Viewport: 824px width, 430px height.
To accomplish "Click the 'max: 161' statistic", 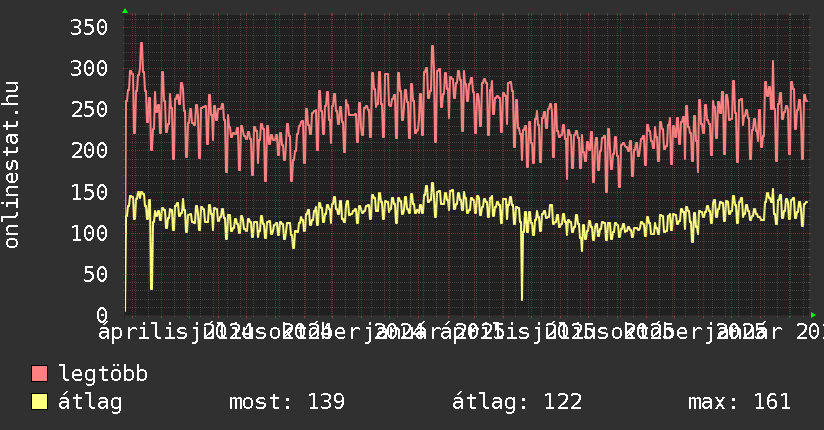I will click(x=739, y=402).
